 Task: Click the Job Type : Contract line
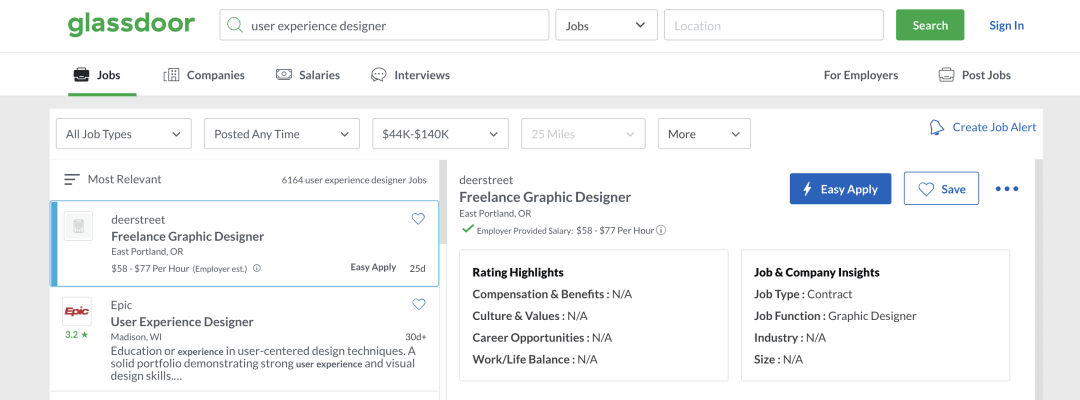click(804, 294)
